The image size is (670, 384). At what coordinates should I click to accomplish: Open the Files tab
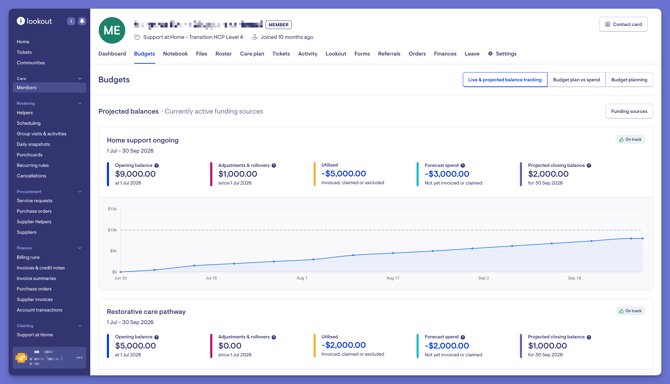tap(201, 54)
